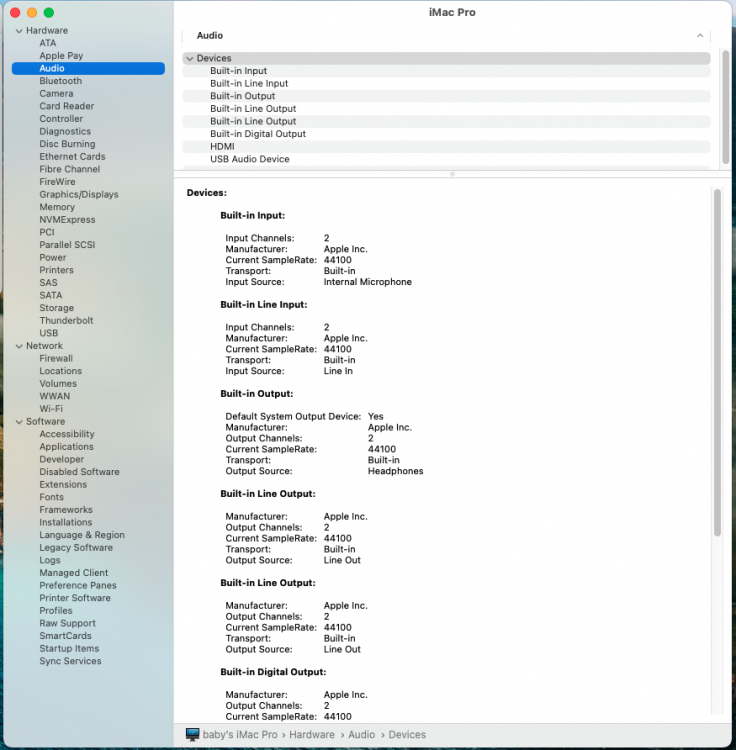Open NVMExpress section
736x750 pixels.
(67, 220)
